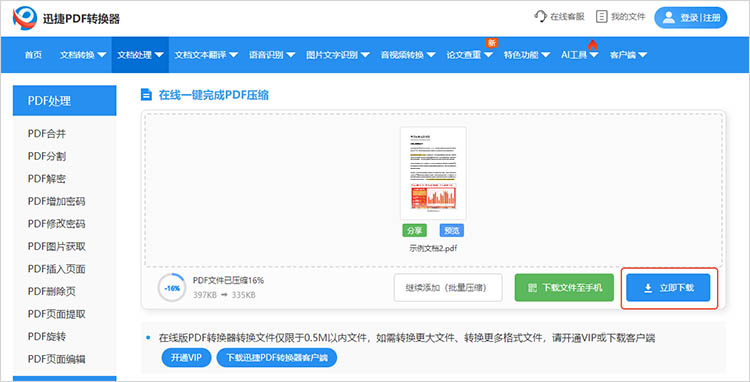The image size is (750, 382).
Task: Click 继续添加（批量压缩） button
Action: click(x=448, y=288)
